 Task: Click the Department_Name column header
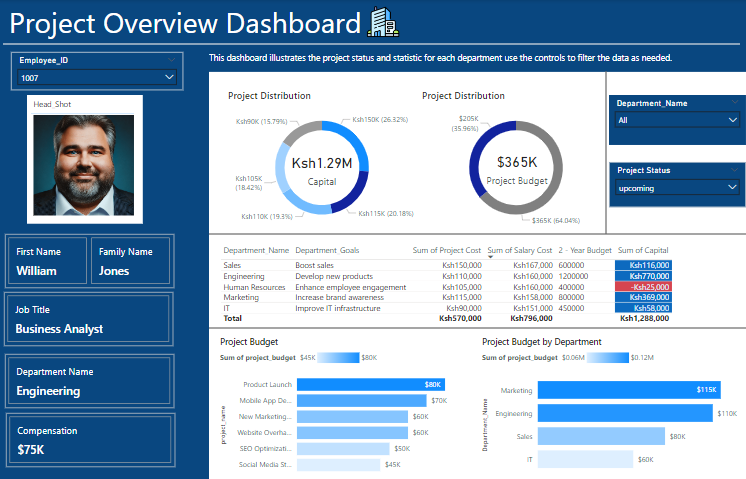point(256,250)
